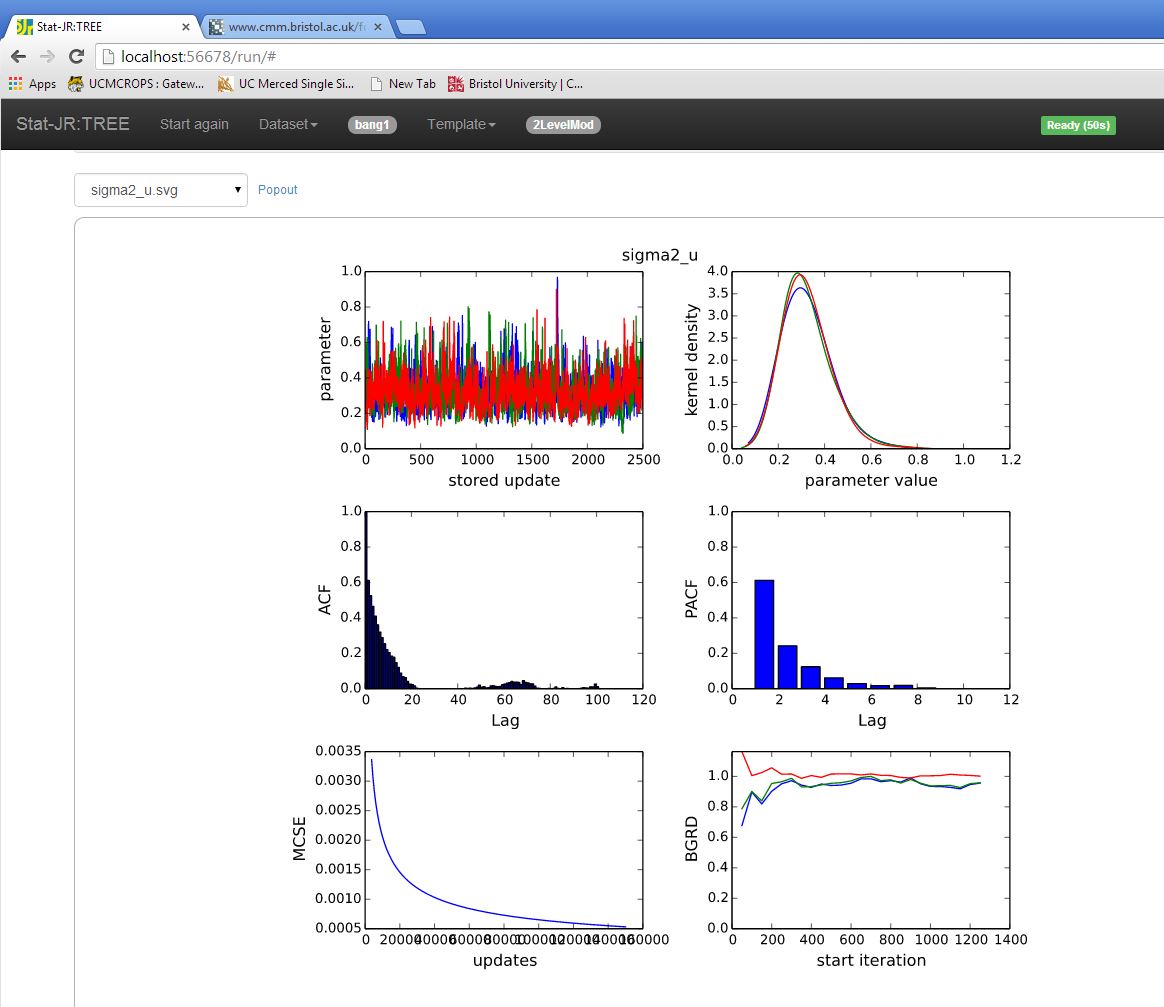Screen dimensions: 1164x1007
Task: Open the sigma2_u.svg output selector
Action: coord(161,190)
